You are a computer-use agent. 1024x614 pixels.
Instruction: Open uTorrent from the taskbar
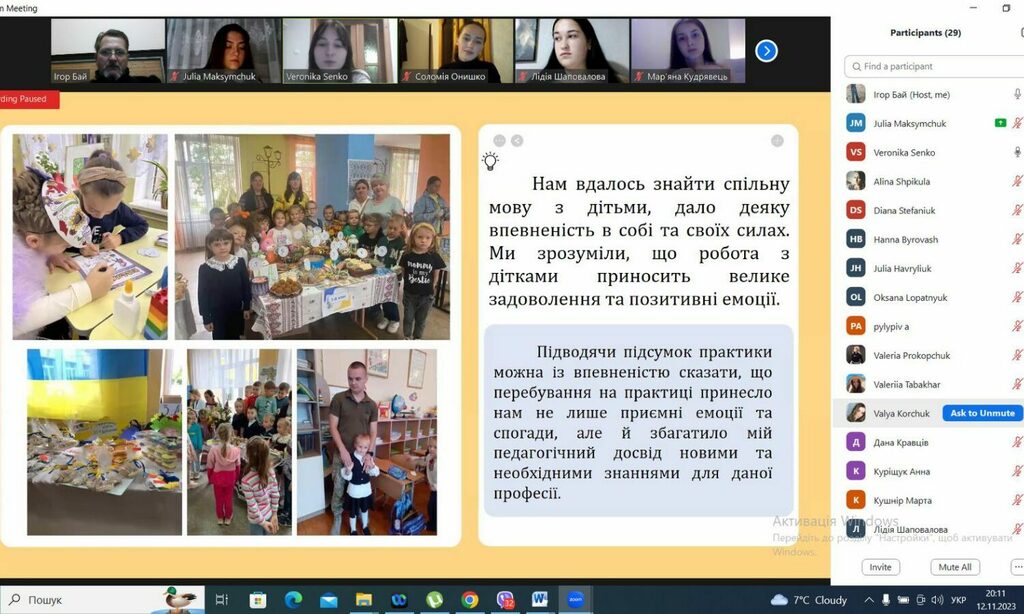pos(434,600)
